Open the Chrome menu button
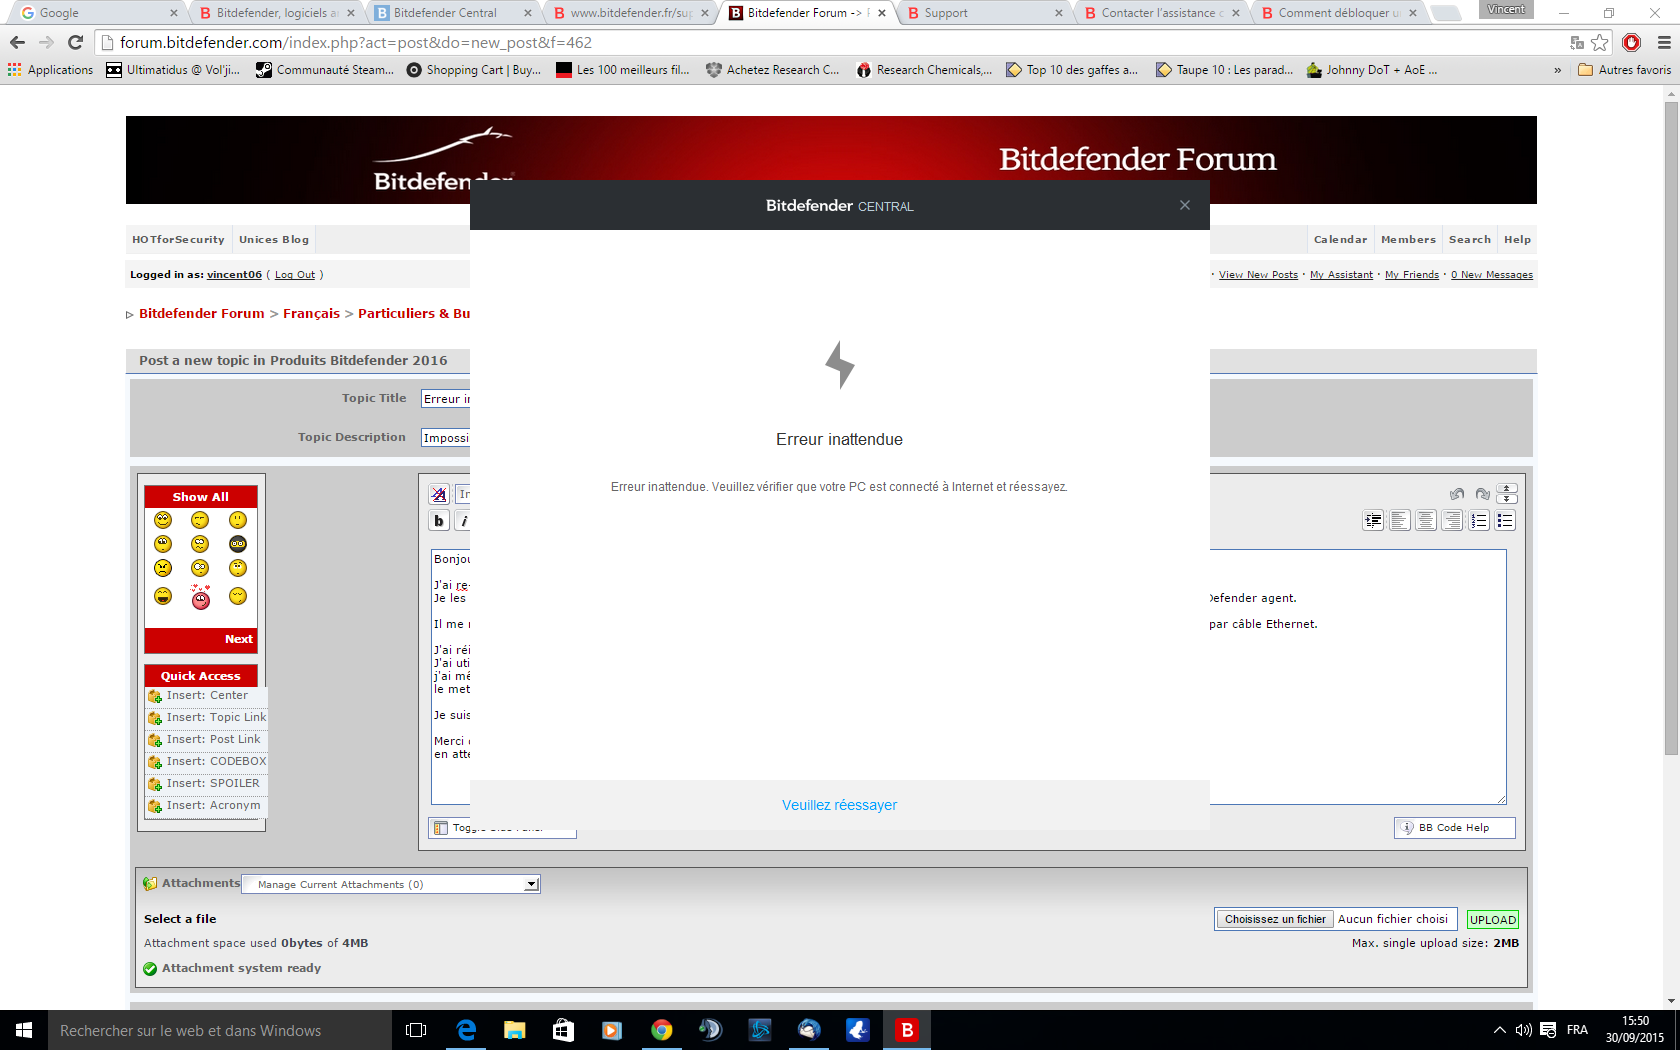The height and width of the screenshot is (1050, 1680). click(1663, 43)
